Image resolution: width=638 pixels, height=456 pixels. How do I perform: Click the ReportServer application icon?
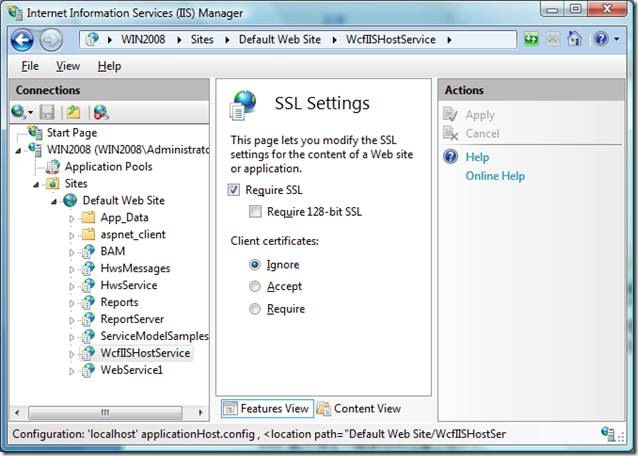pyautogui.click(x=88, y=319)
